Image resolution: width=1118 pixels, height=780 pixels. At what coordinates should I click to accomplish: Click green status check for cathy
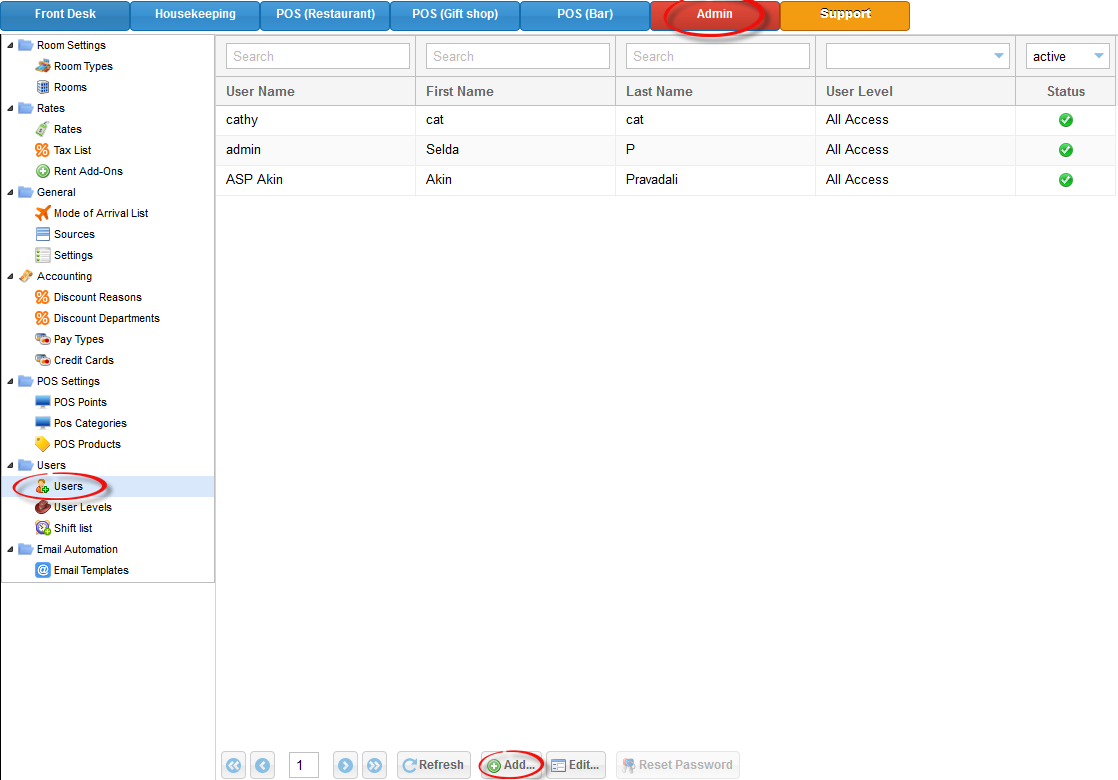[1066, 120]
